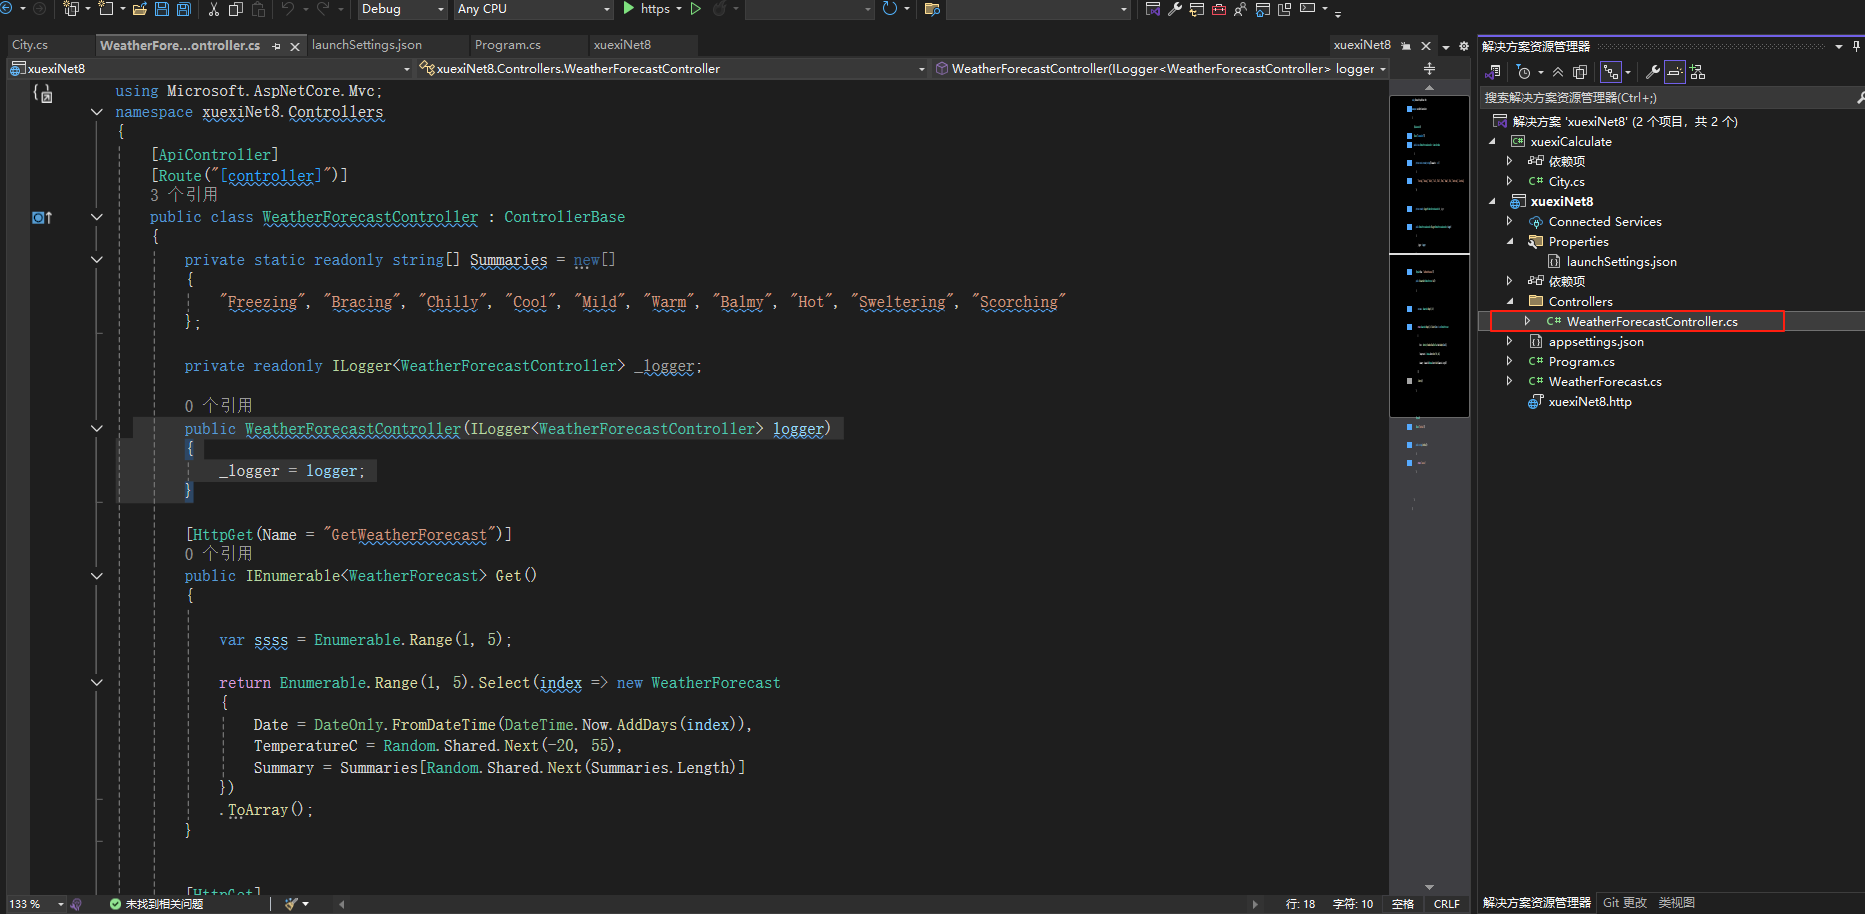
Task: Click in the Solution Explorer search field
Action: point(1665,98)
